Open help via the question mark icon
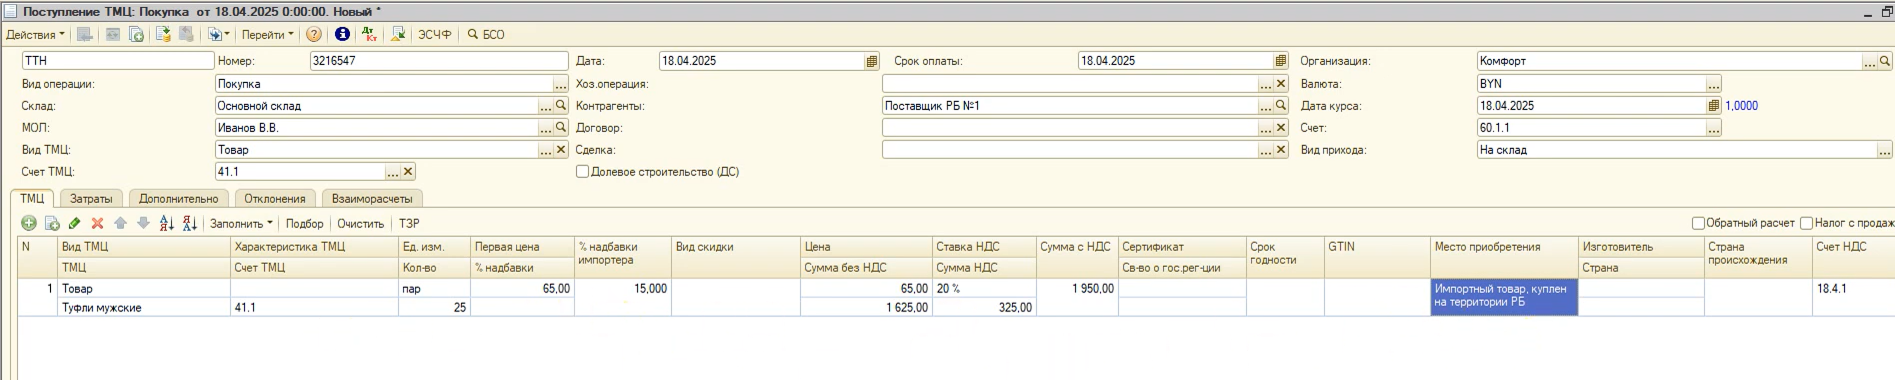Viewport: 1895px width, 380px height. 313,34
